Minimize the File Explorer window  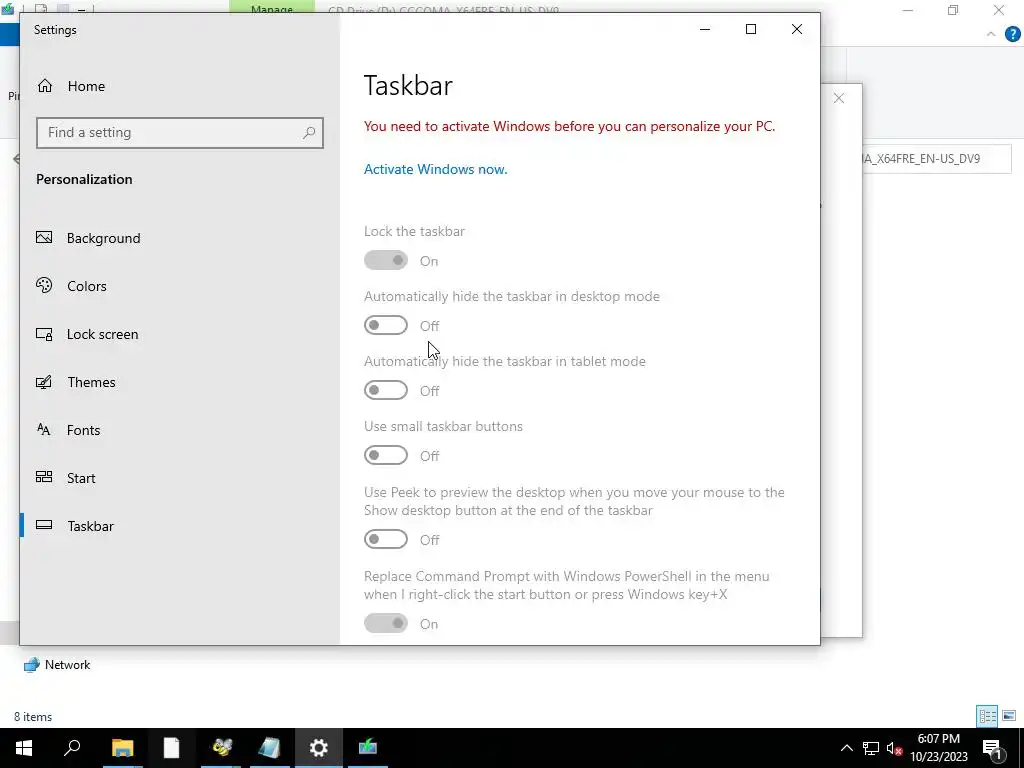tap(908, 10)
